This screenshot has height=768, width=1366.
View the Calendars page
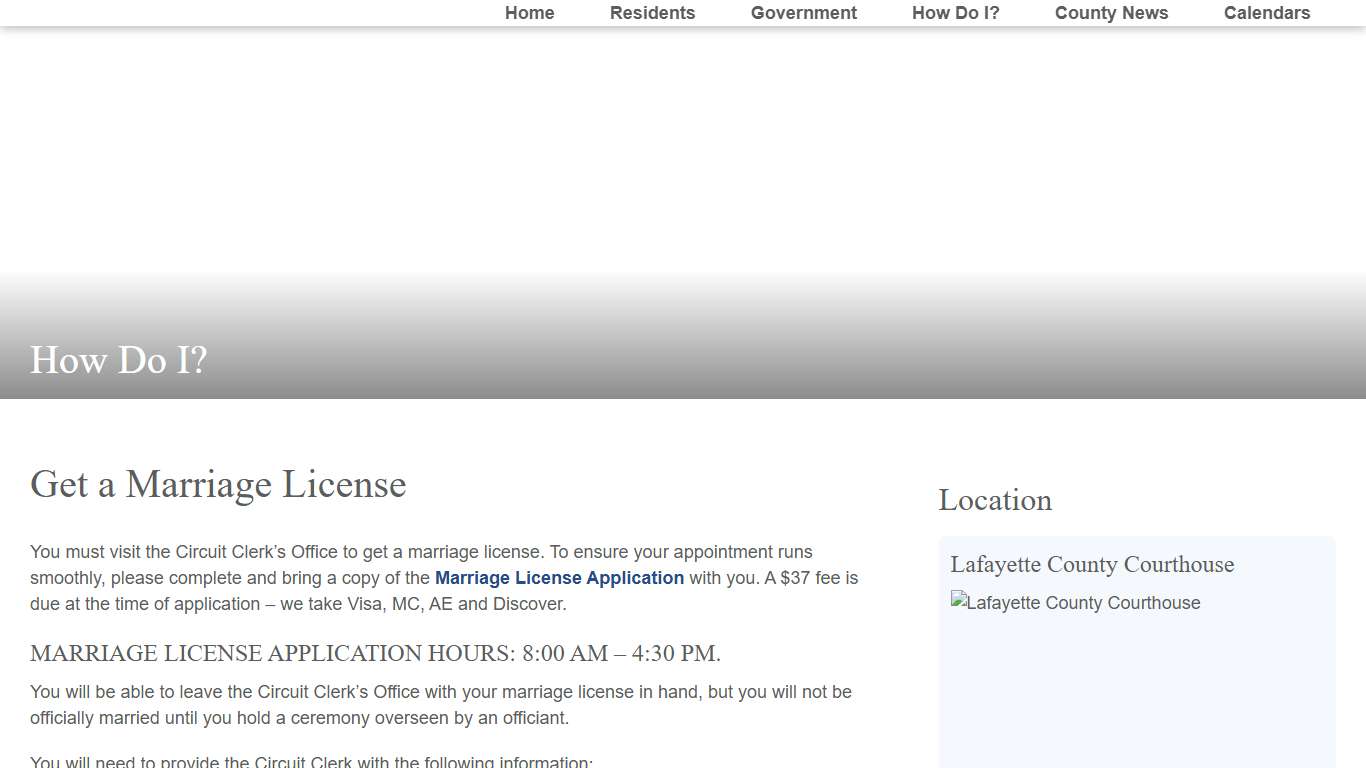(x=1266, y=13)
